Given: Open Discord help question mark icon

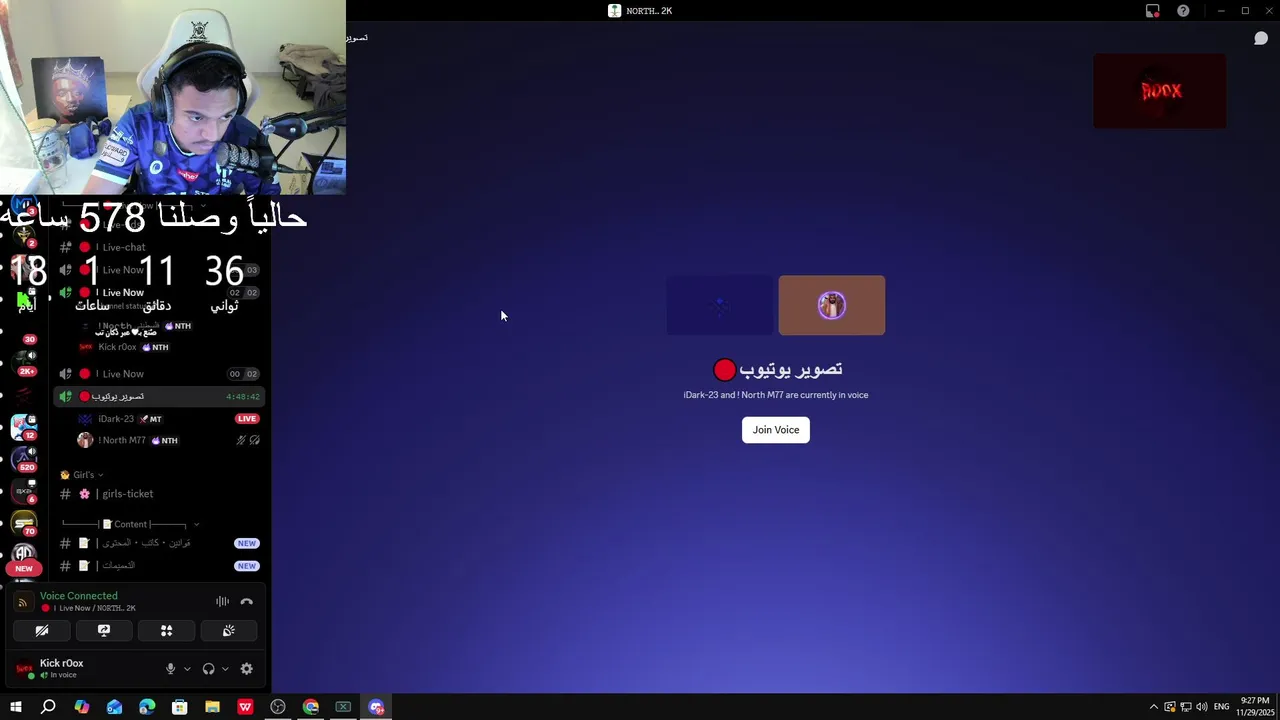Looking at the screenshot, I should point(1183,11).
